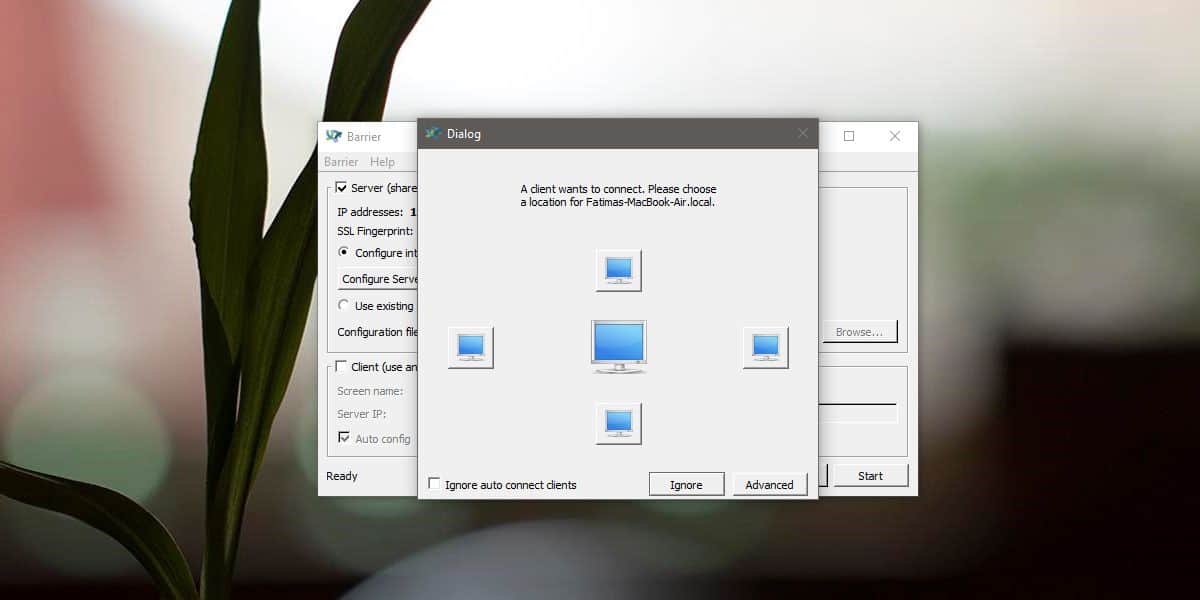Image resolution: width=1200 pixels, height=600 pixels.
Task: Click the Start button
Action: [870, 476]
